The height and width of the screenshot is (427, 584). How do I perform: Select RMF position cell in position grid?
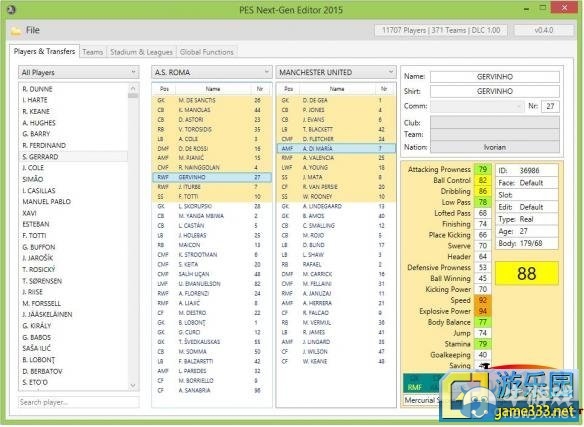(x=415, y=388)
